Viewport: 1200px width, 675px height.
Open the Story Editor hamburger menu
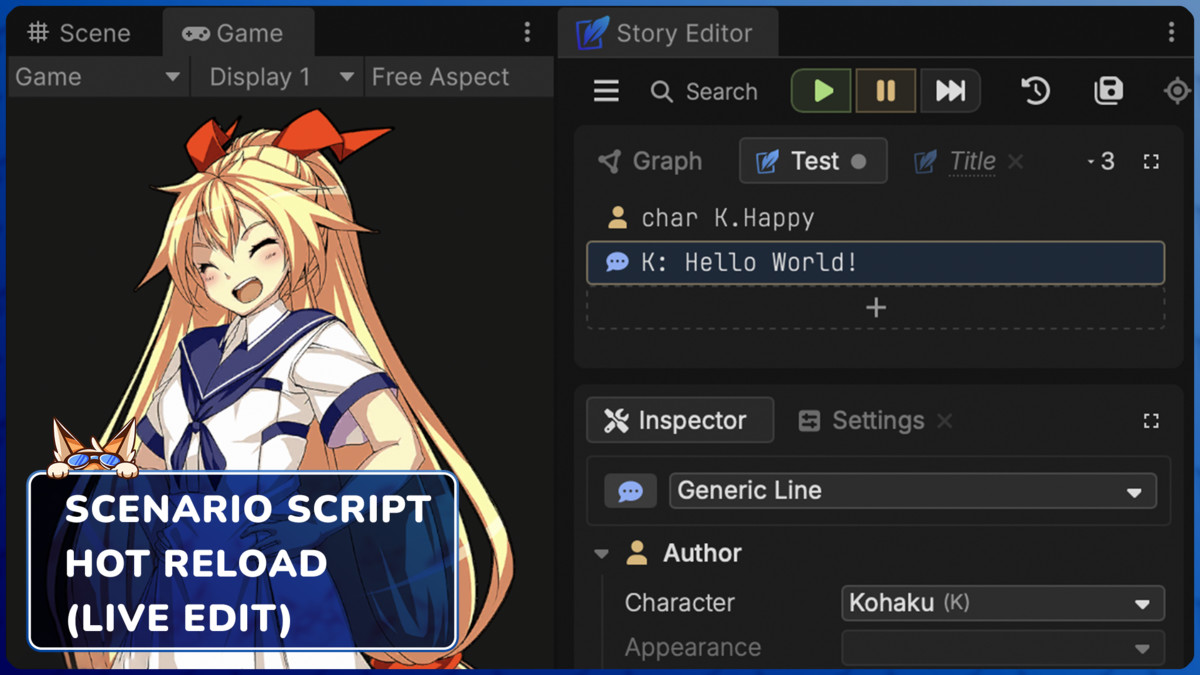point(606,90)
